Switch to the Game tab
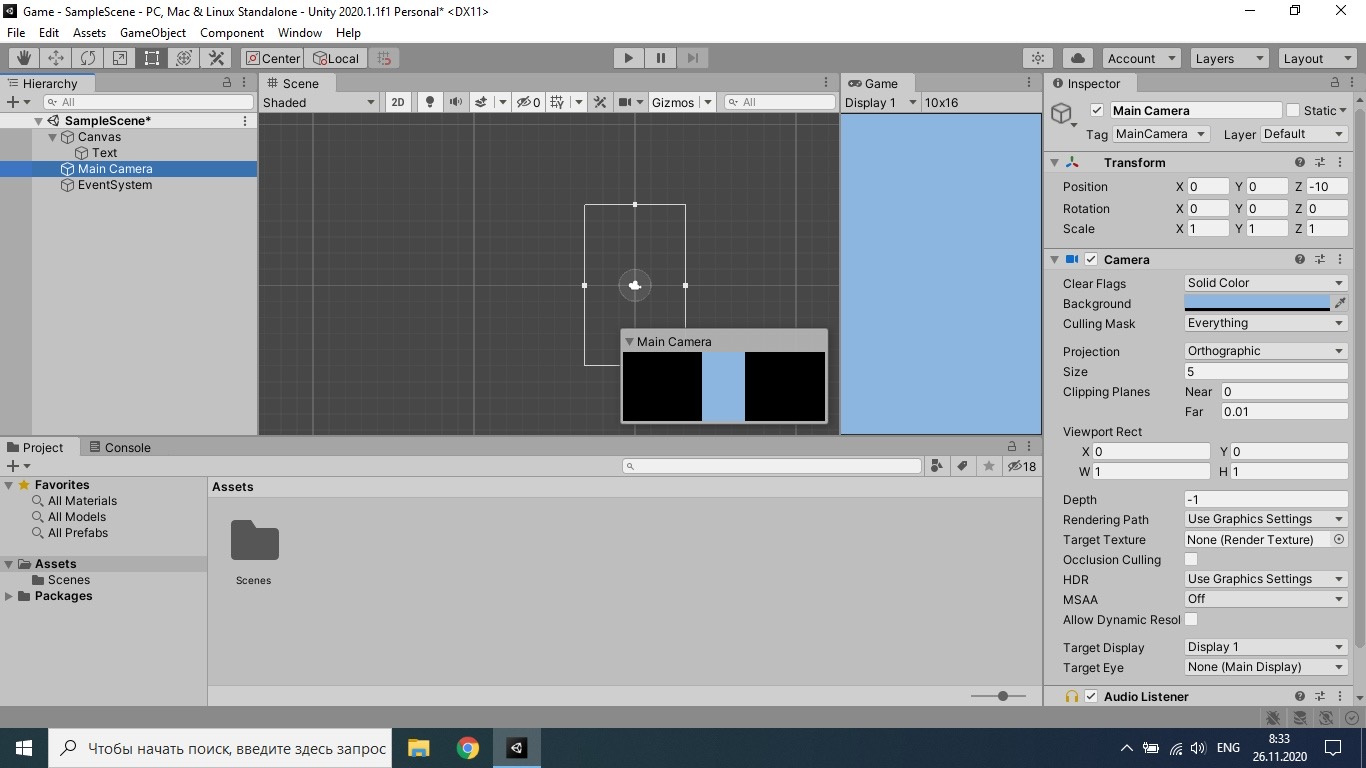 pos(873,83)
